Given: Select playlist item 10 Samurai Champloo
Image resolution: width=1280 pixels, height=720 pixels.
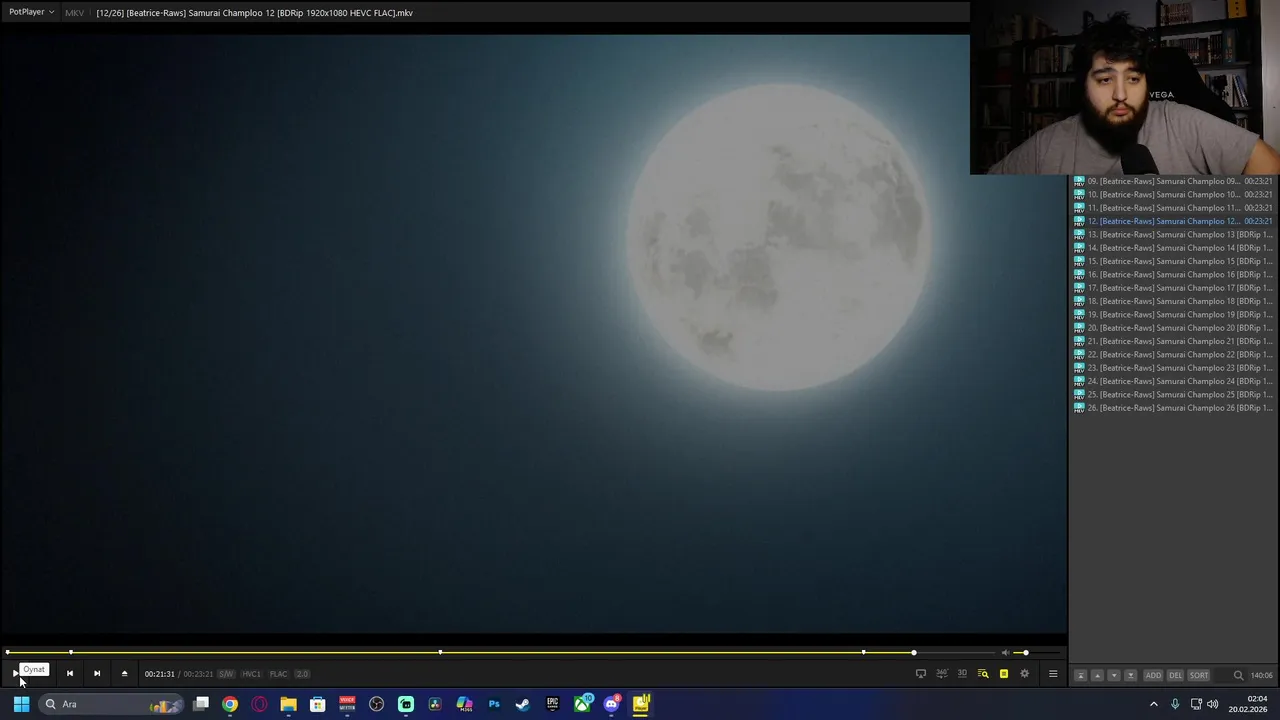Looking at the screenshot, I should tap(1173, 194).
